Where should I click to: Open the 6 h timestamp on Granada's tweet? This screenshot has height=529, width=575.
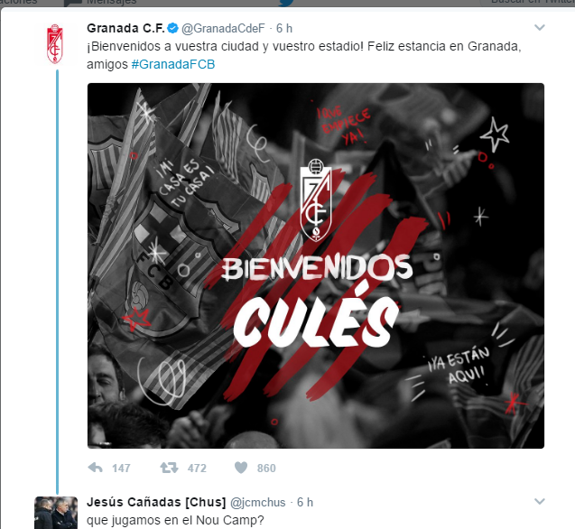click(x=284, y=28)
